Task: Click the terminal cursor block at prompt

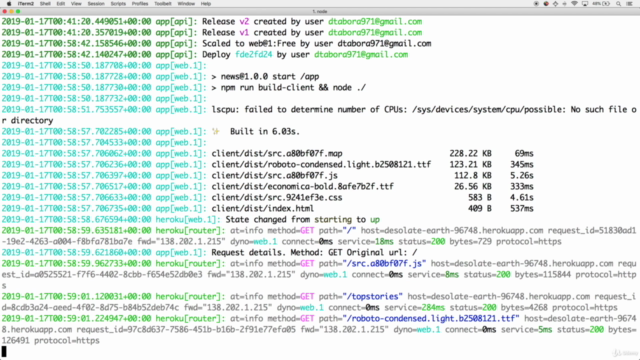Action: [x=4, y=351]
